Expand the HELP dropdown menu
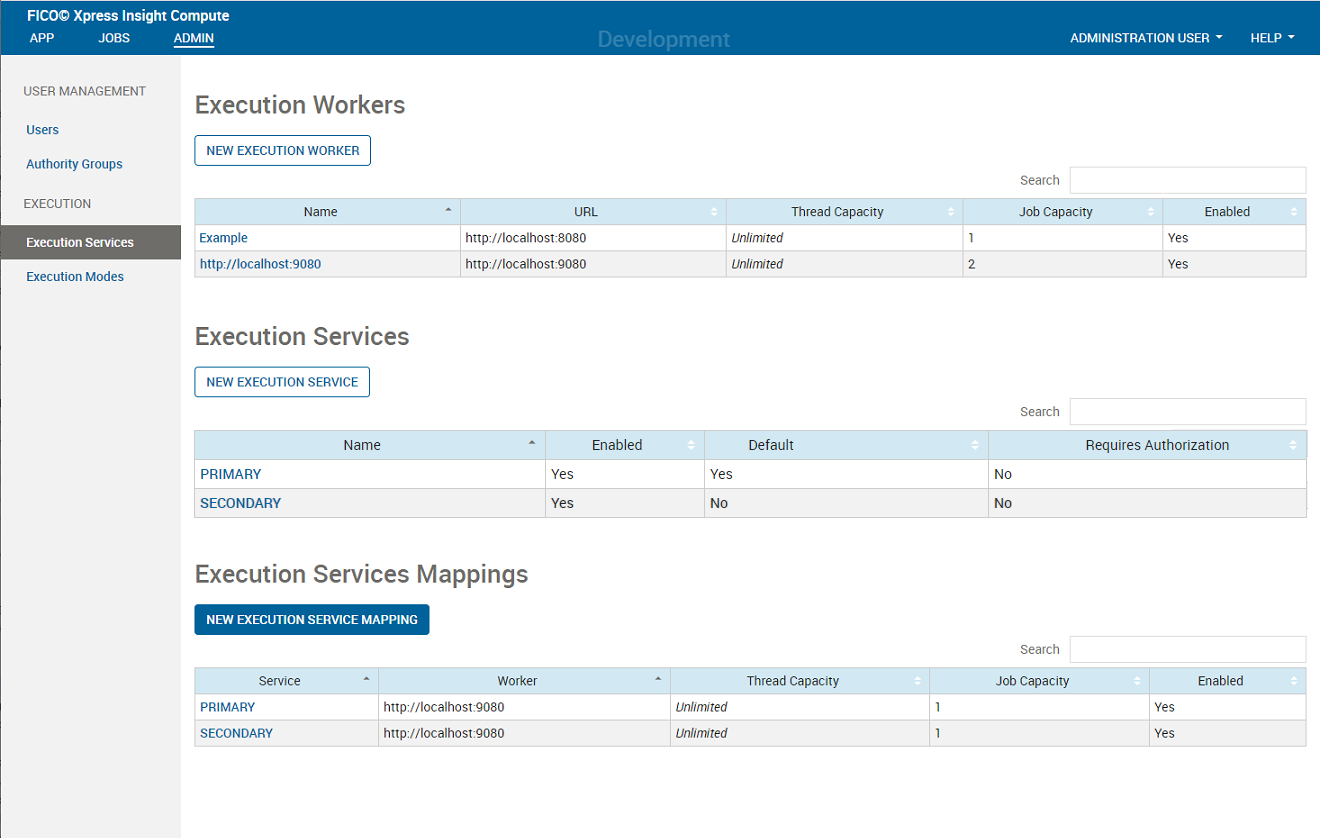 [x=1272, y=38]
